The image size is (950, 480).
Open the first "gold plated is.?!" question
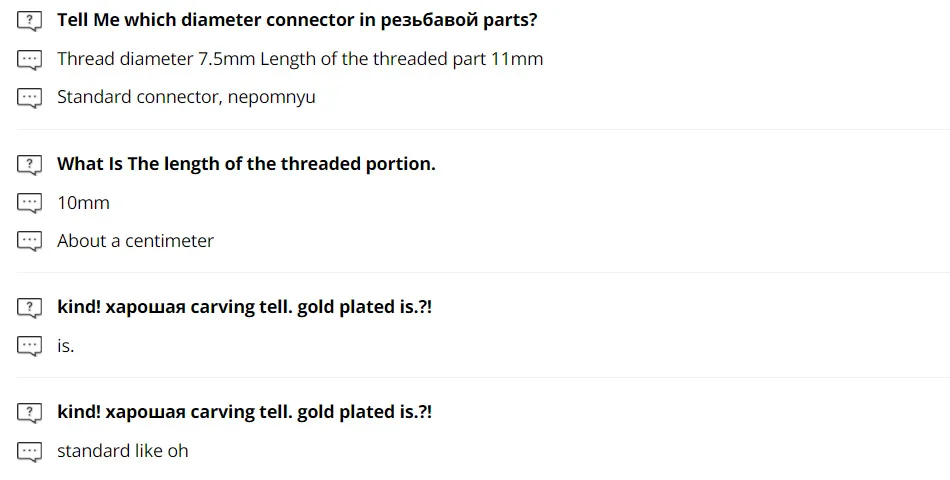[244, 307]
